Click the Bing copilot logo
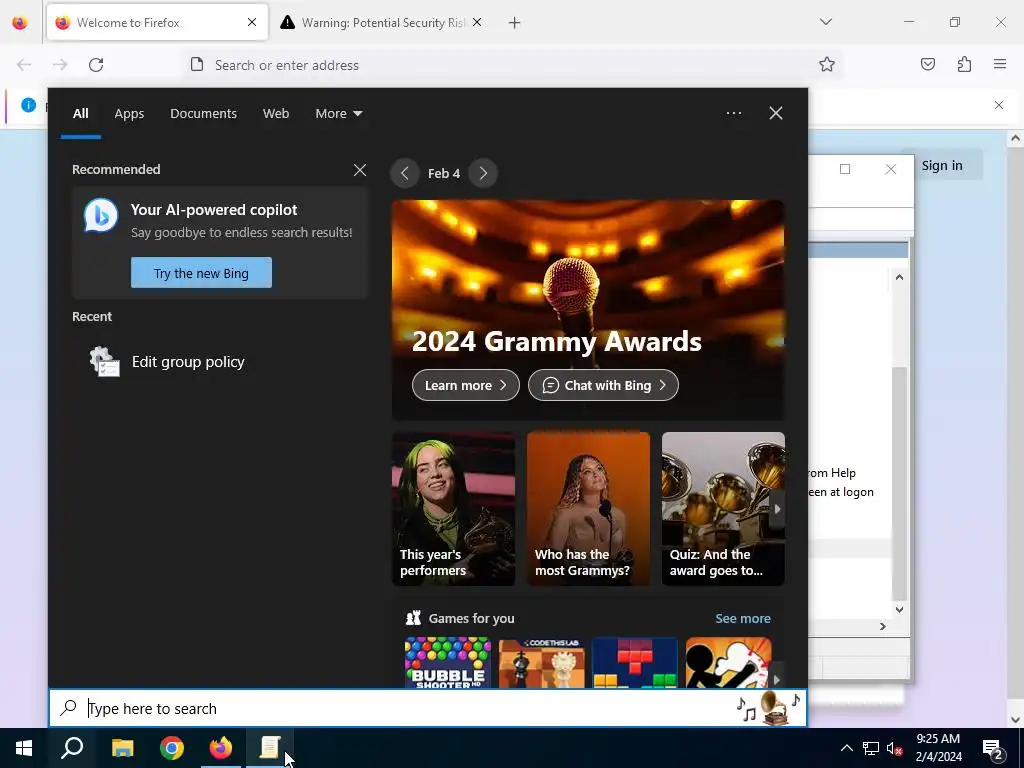 (x=101, y=216)
